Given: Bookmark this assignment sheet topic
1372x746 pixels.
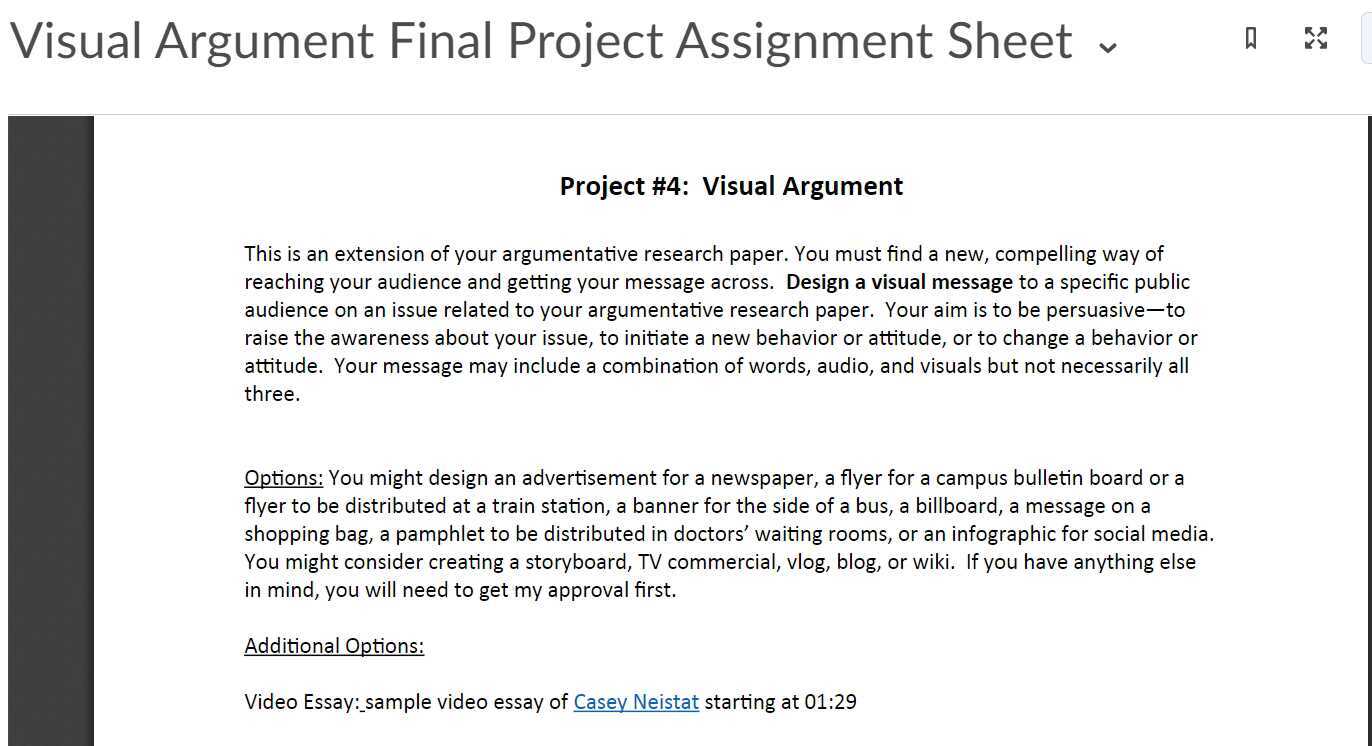Looking at the screenshot, I should (1250, 39).
